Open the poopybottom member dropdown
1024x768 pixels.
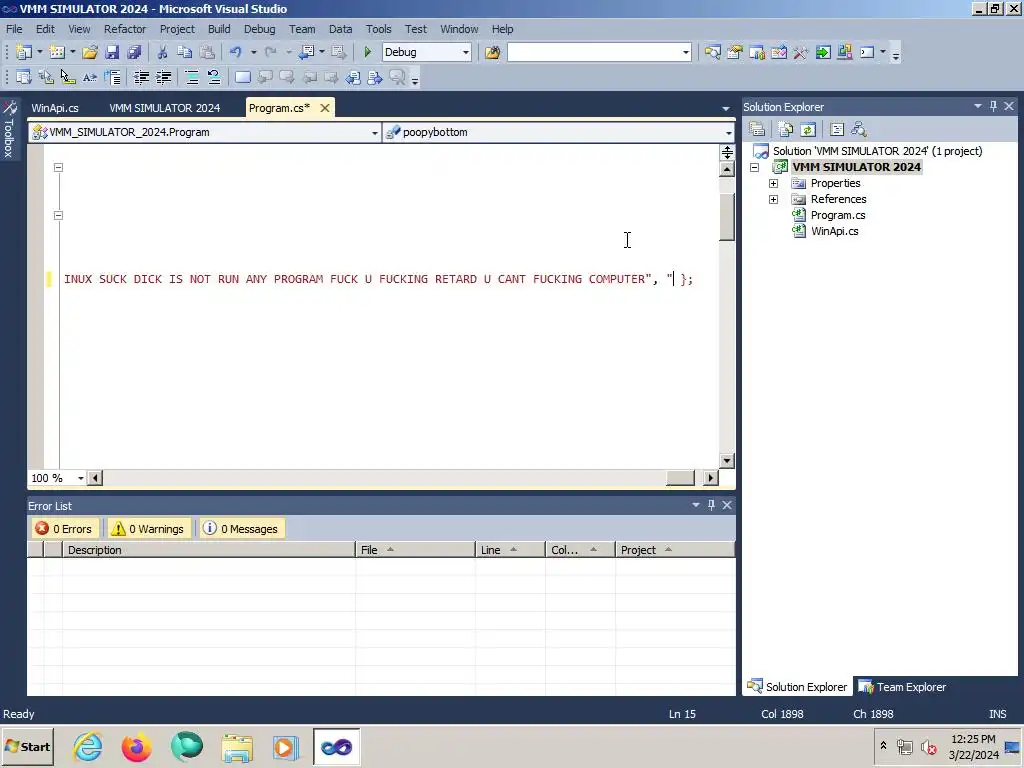[x=728, y=133]
